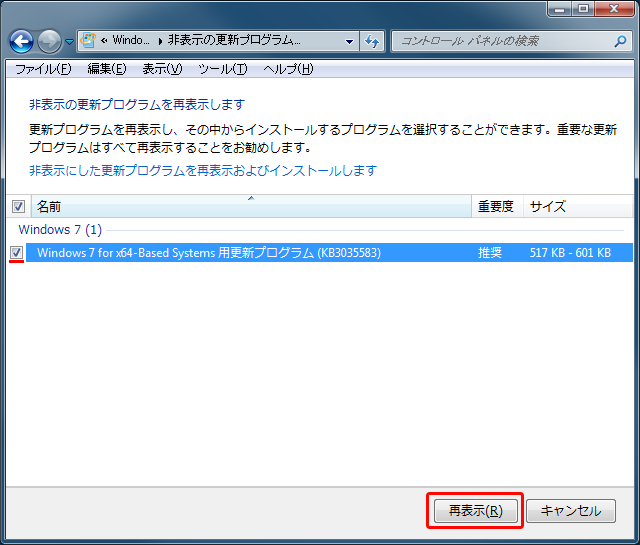Open the 表示(V) menu
640x545 pixels.
(x=162, y=69)
